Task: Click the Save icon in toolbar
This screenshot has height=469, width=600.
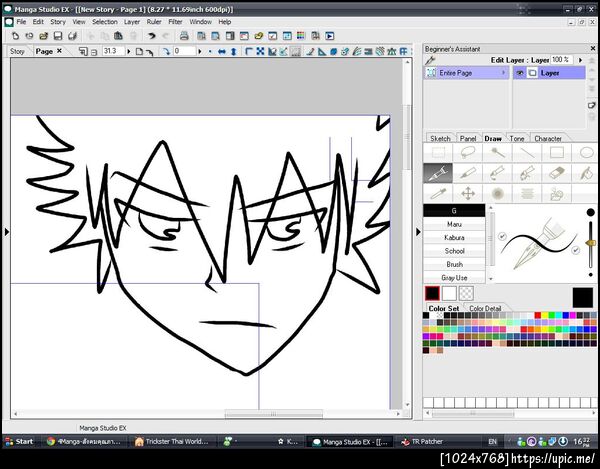Action: click(58, 35)
